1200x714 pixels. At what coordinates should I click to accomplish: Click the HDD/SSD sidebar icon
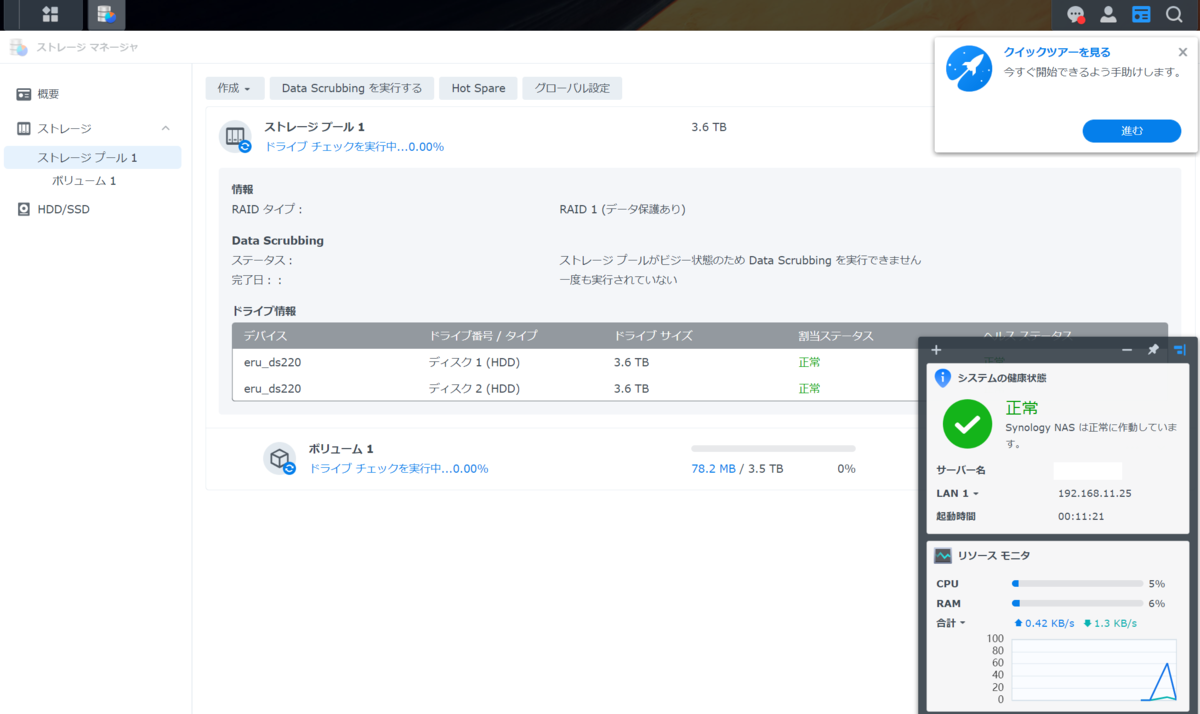(x=24, y=209)
